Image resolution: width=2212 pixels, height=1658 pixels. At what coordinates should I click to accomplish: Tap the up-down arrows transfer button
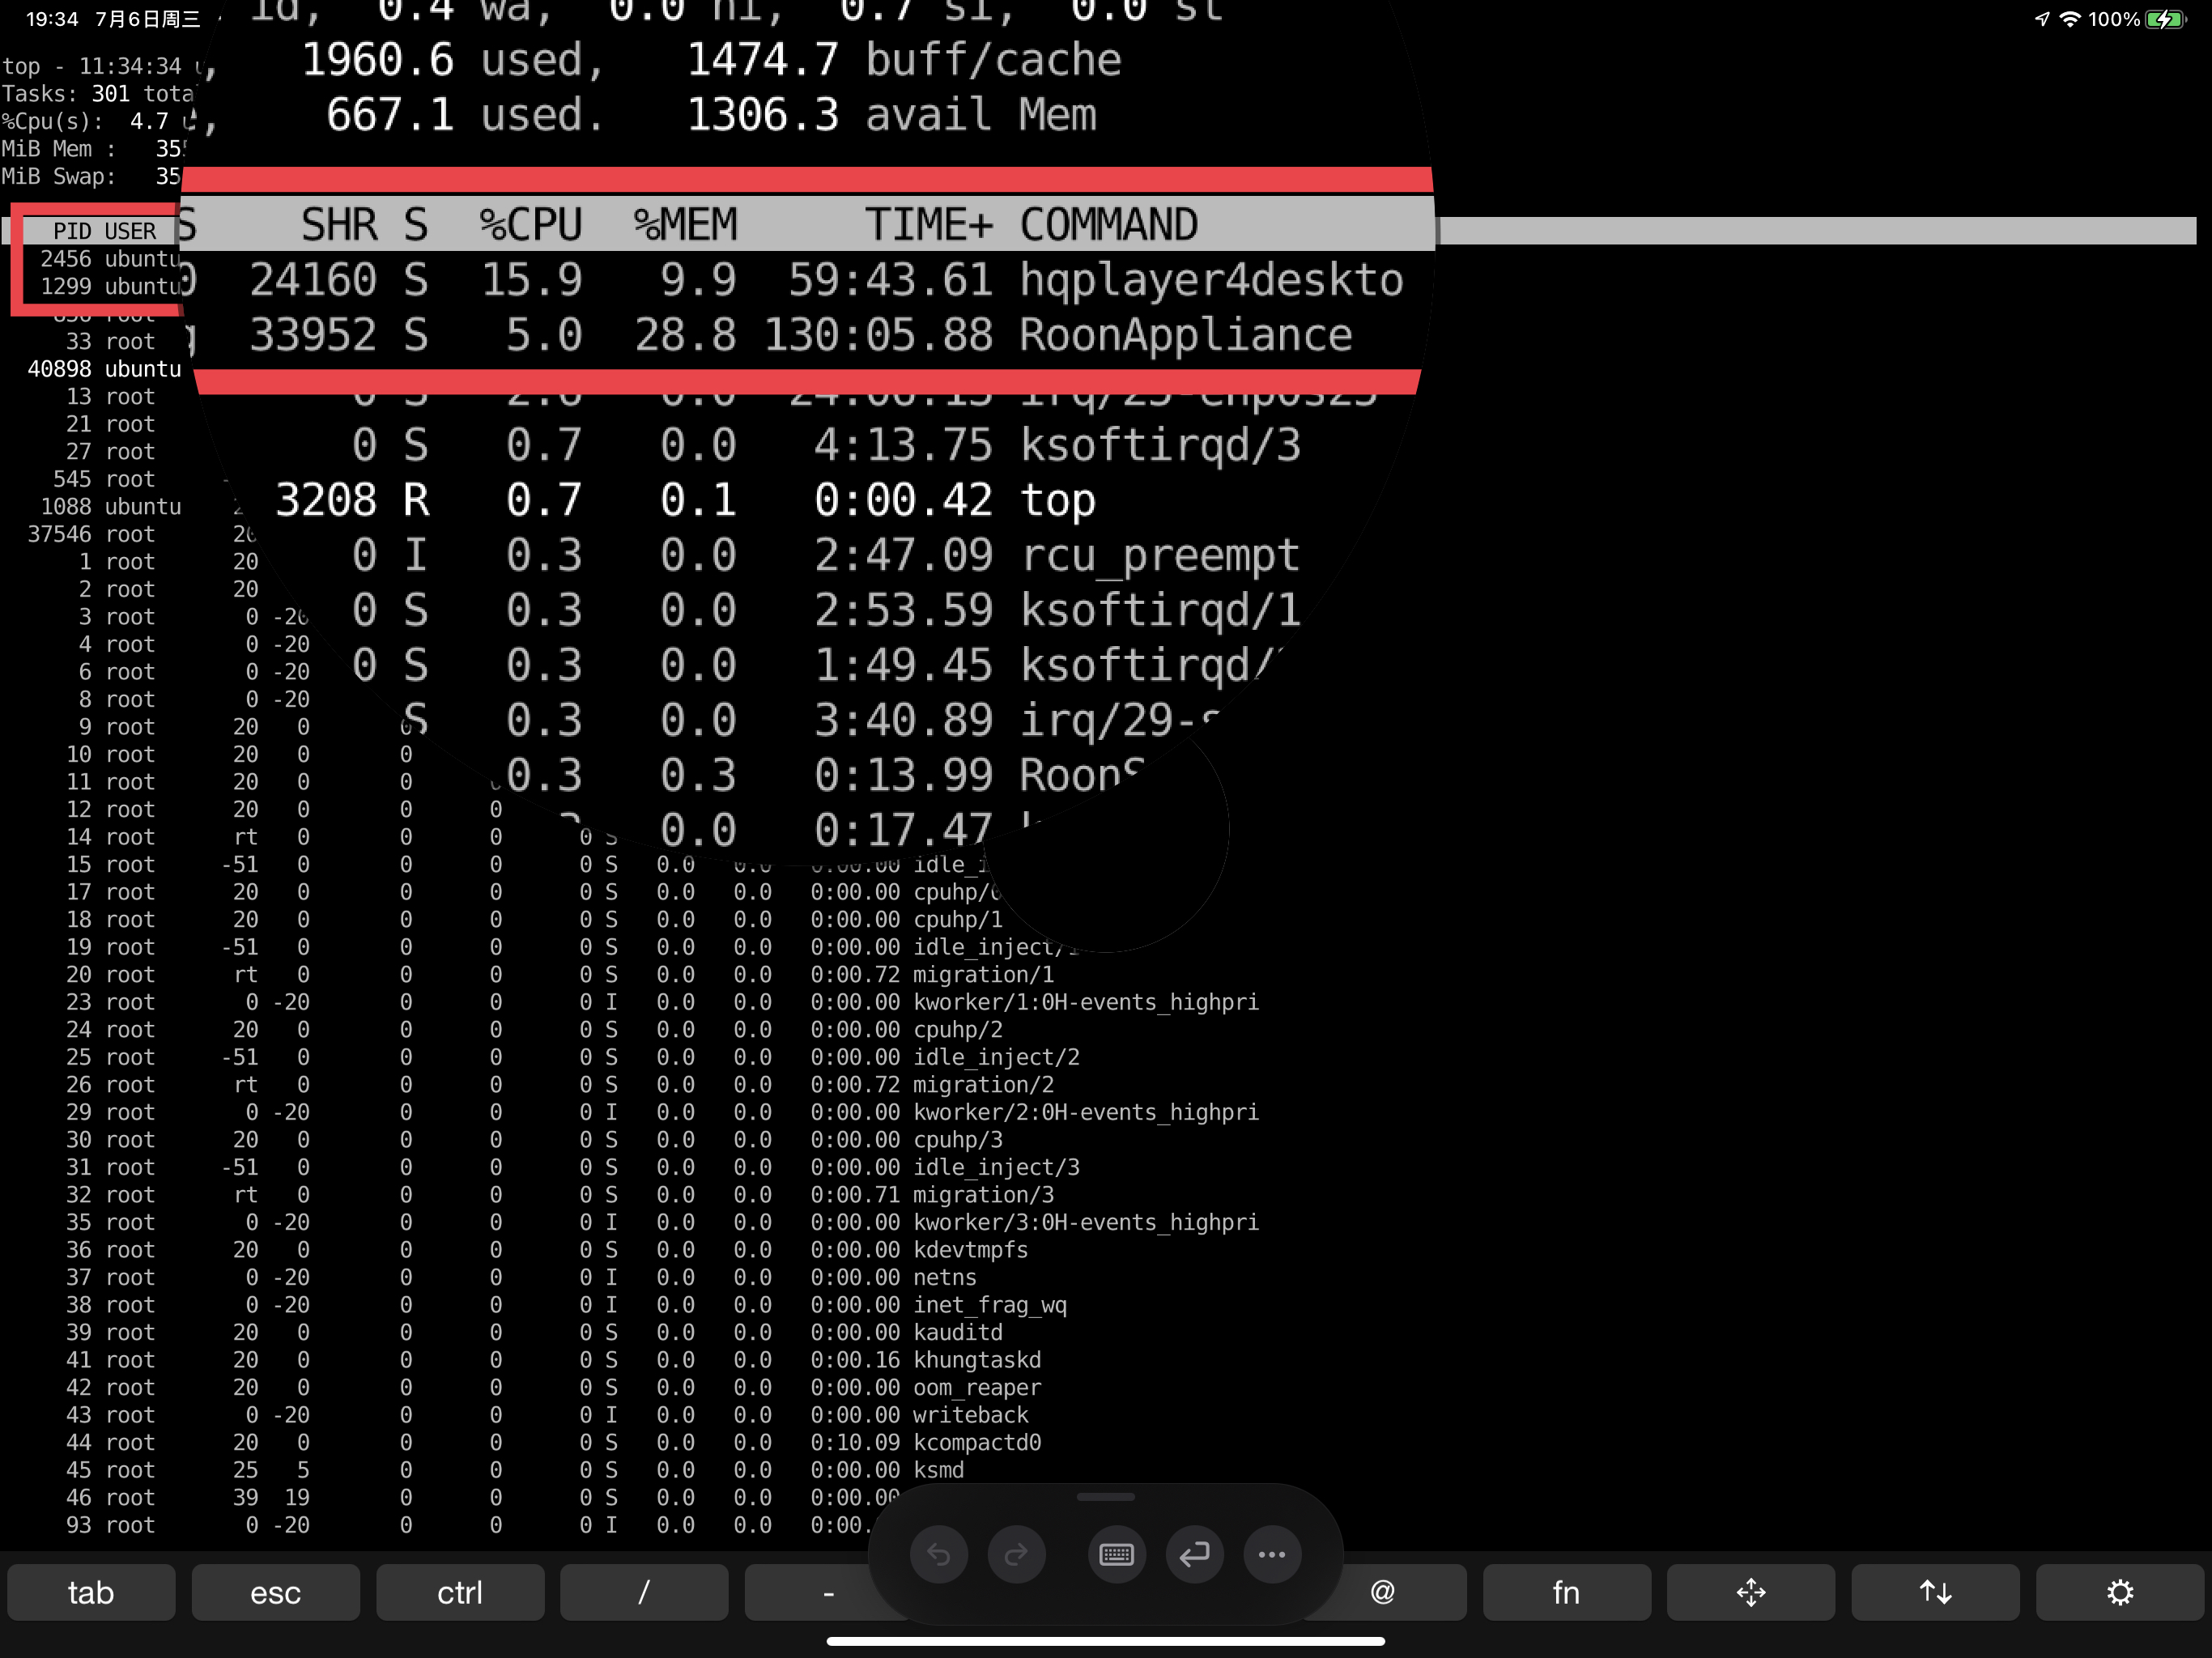(1935, 1592)
